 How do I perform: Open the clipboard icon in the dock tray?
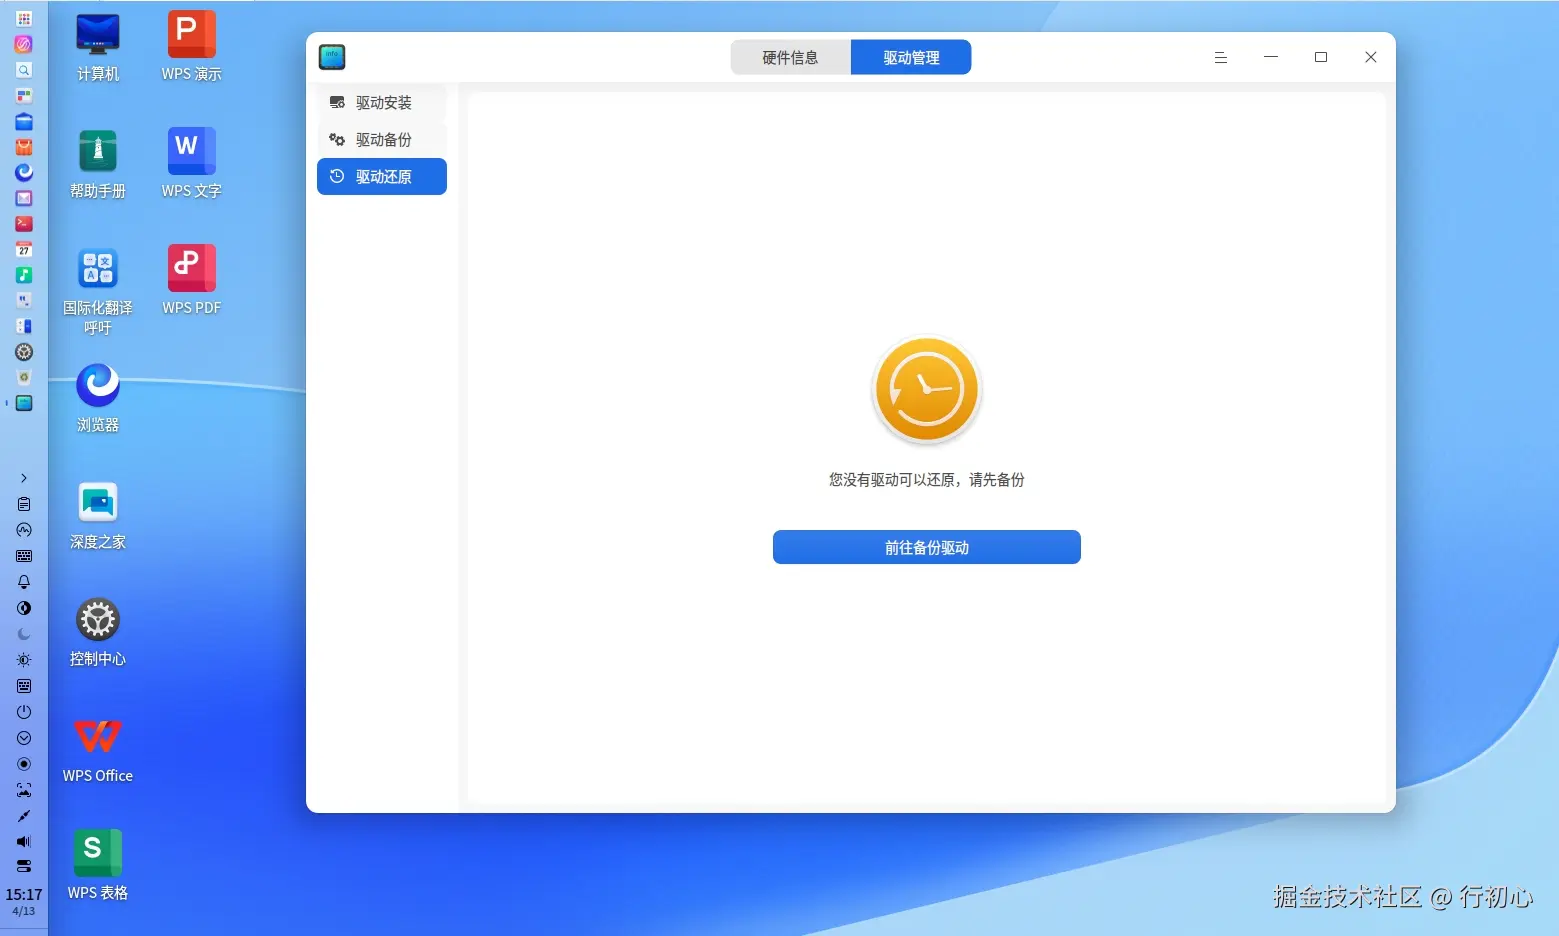24,504
